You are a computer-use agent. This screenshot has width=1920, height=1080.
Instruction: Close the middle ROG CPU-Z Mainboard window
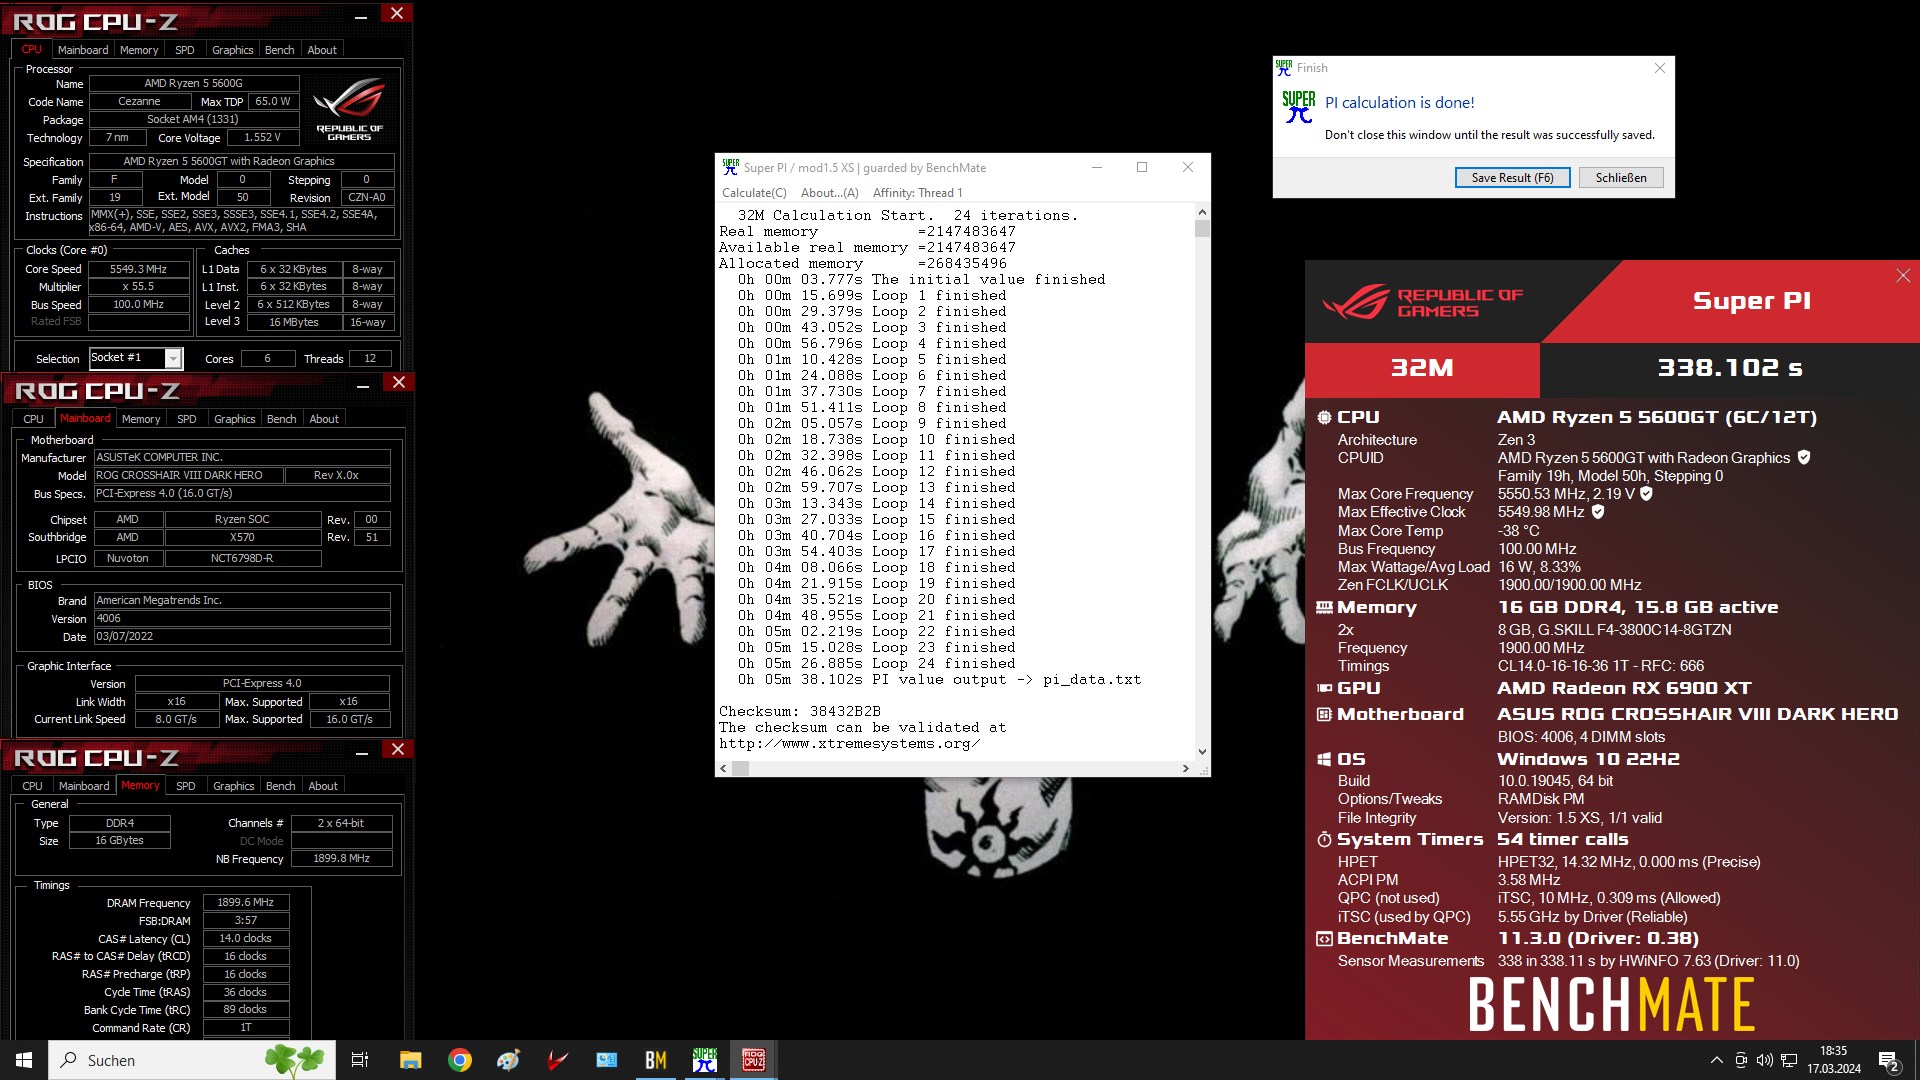(399, 382)
